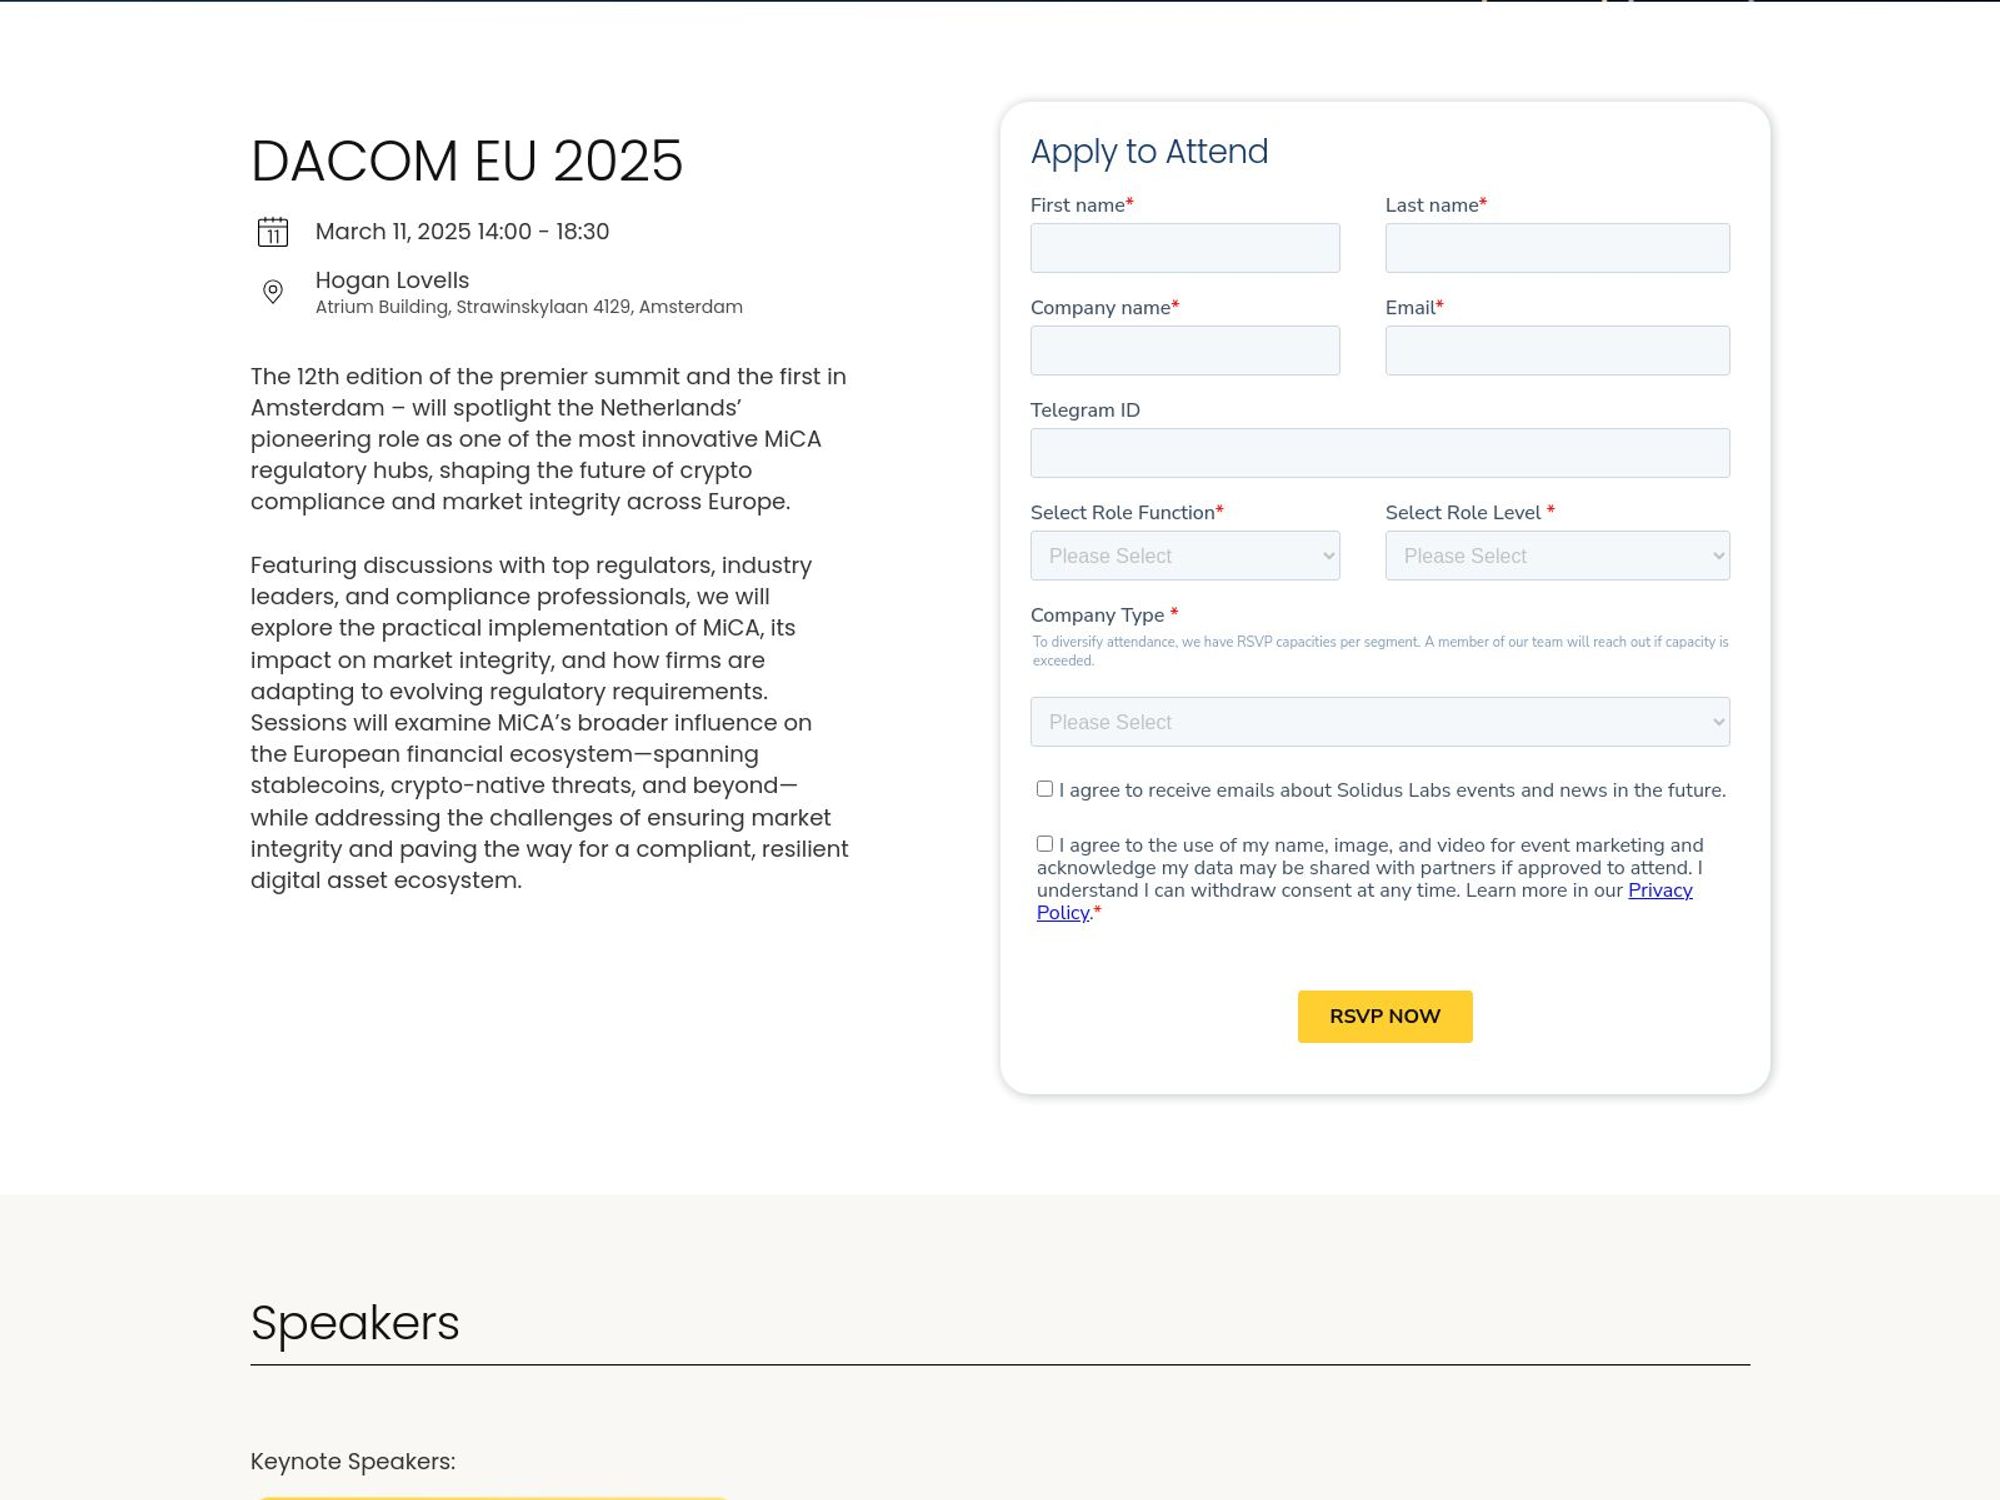
Task: Click the location pin icon next to Hogan Lovells
Action: click(271, 293)
